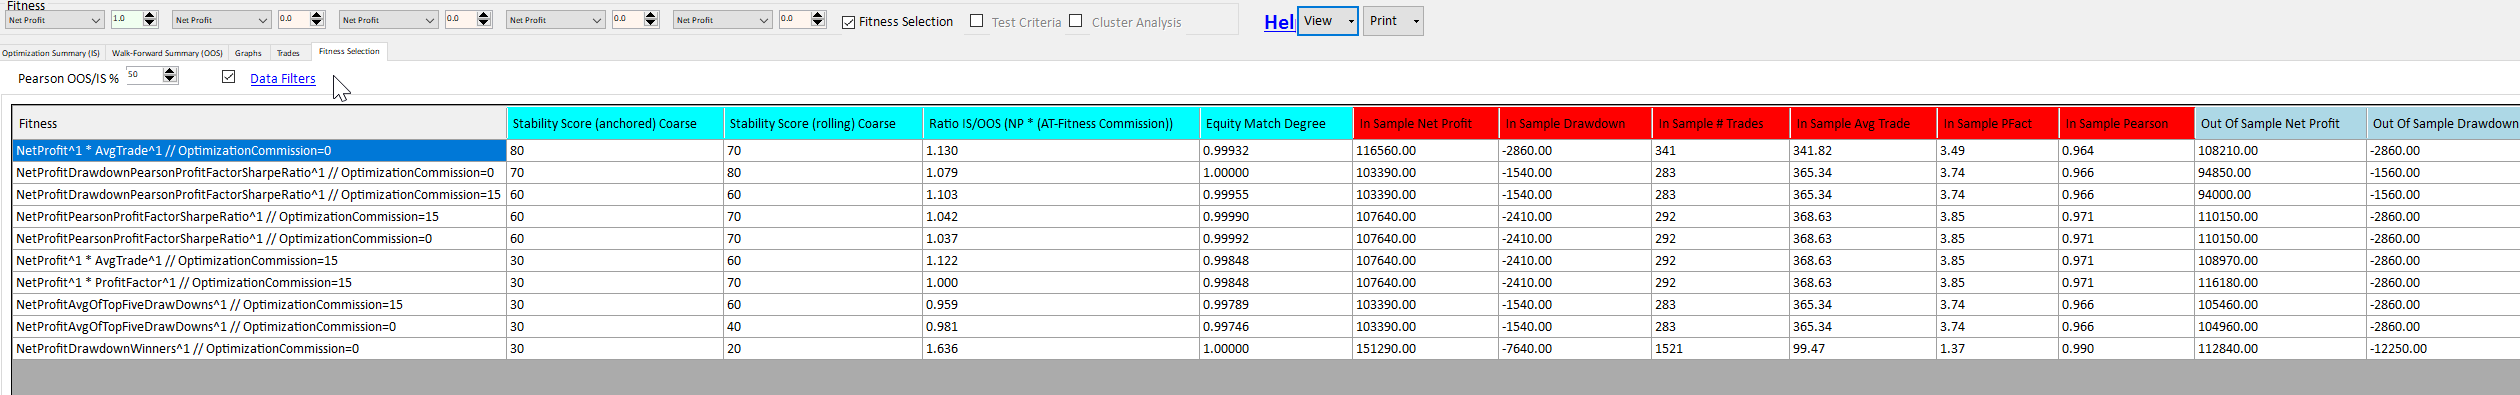The image size is (2520, 395).
Task: Click inside the 1.0 fitness weight field
Action: coord(126,19)
